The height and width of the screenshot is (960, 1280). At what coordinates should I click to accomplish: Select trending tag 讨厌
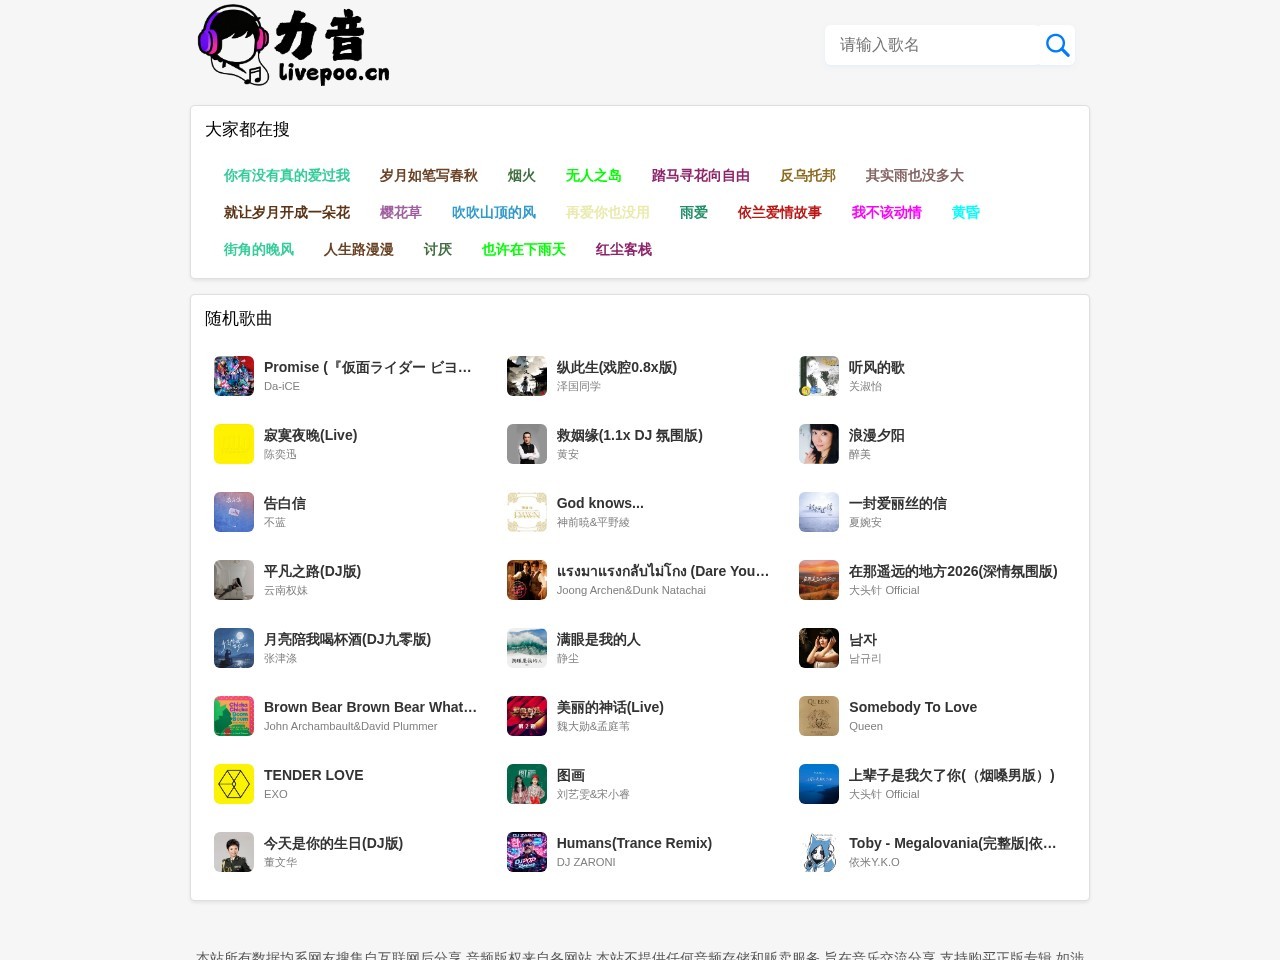click(438, 249)
